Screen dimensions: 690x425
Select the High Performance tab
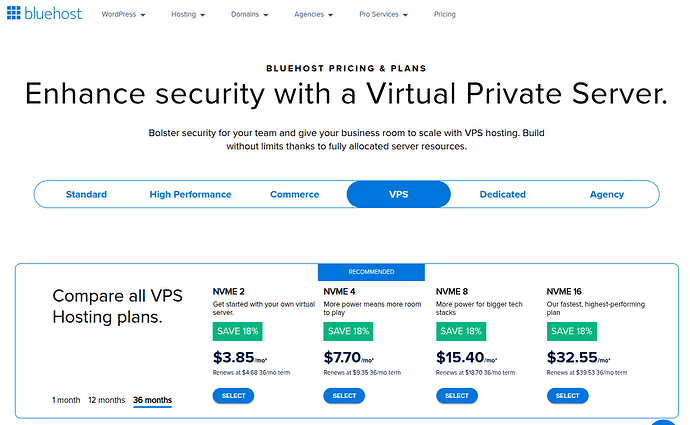point(190,194)
